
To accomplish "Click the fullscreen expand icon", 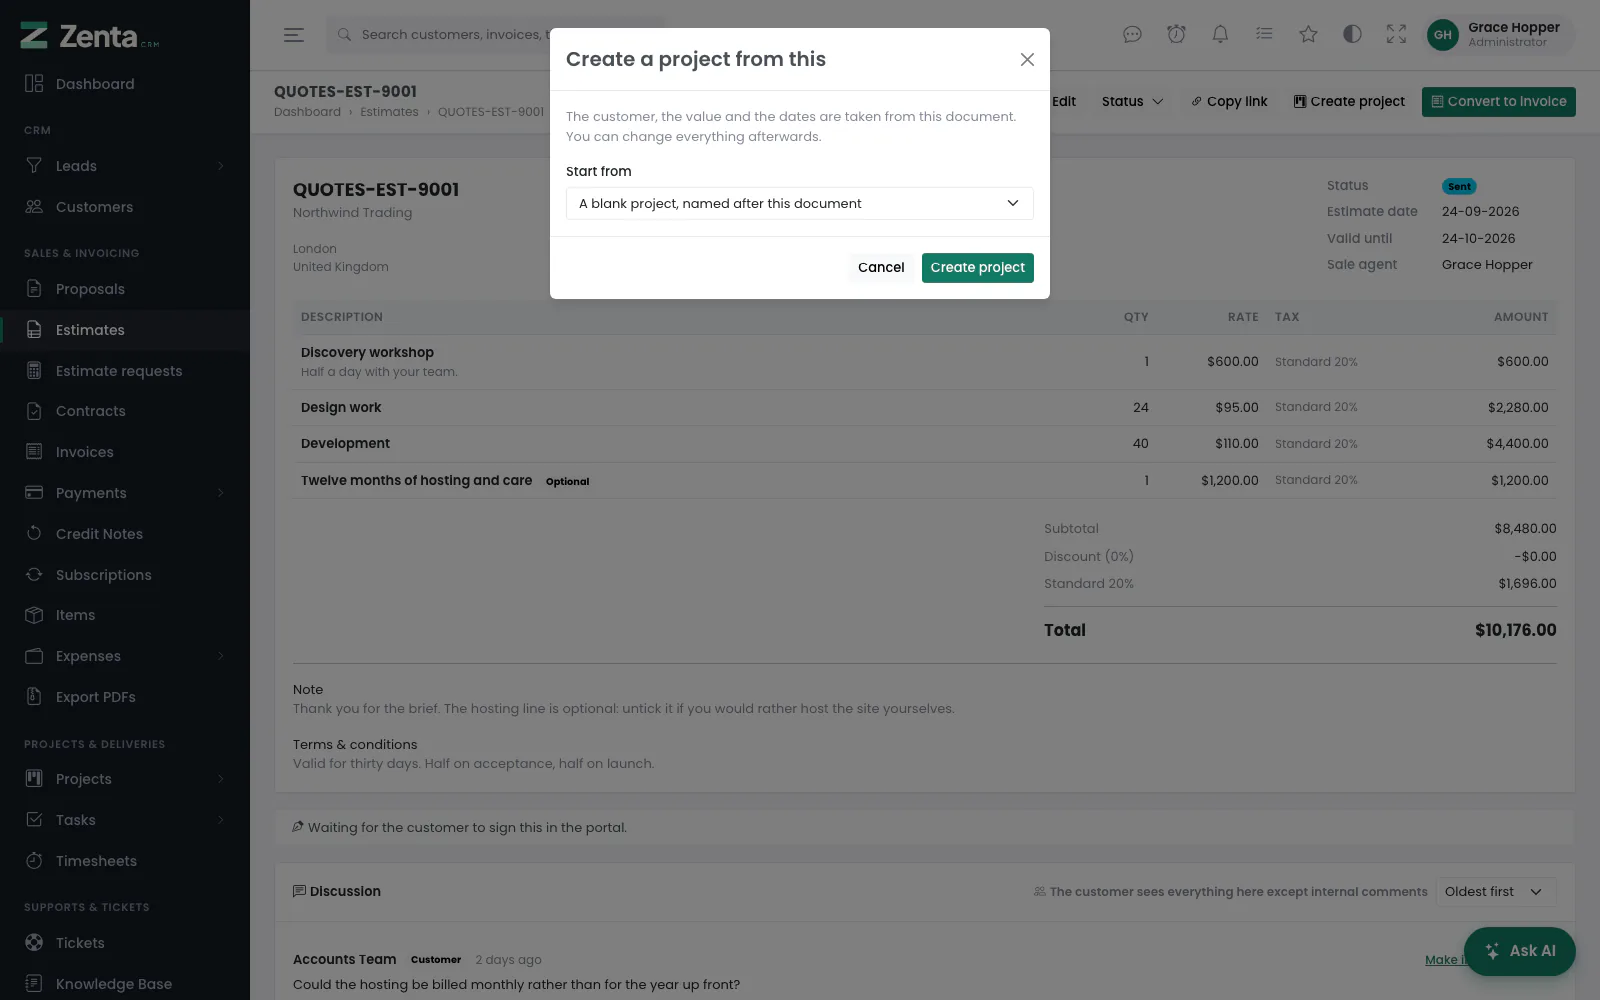I will [1396, 35].
